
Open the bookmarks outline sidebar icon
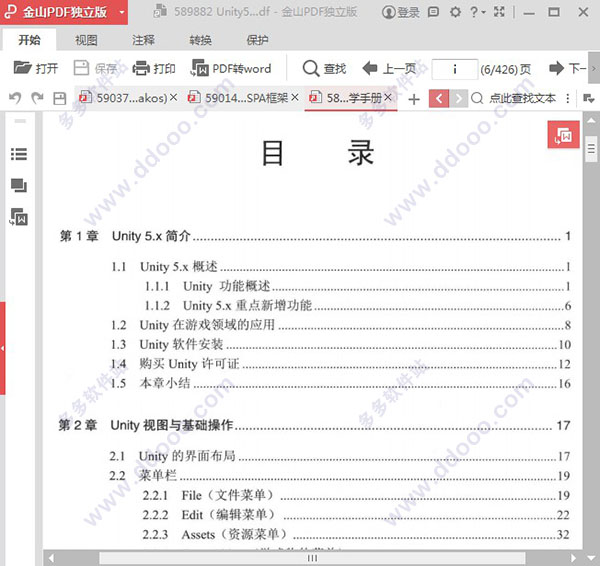point(19,154)
